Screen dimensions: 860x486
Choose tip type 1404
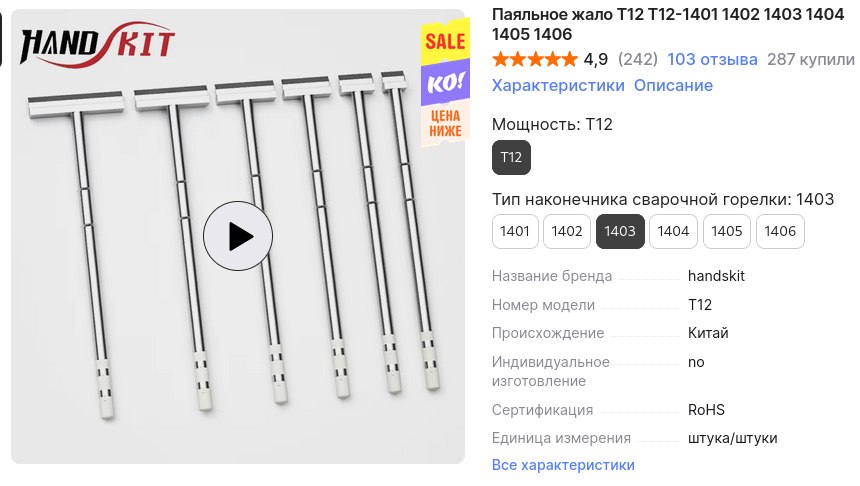point(673,231)
